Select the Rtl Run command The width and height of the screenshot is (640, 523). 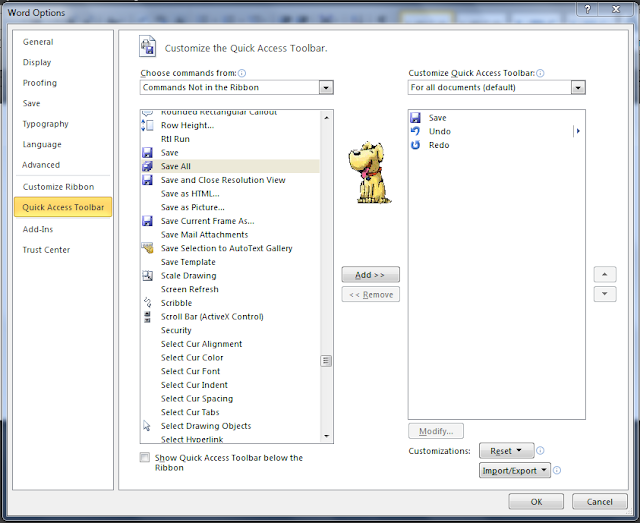pyautogui.click(x=230, y=139)
